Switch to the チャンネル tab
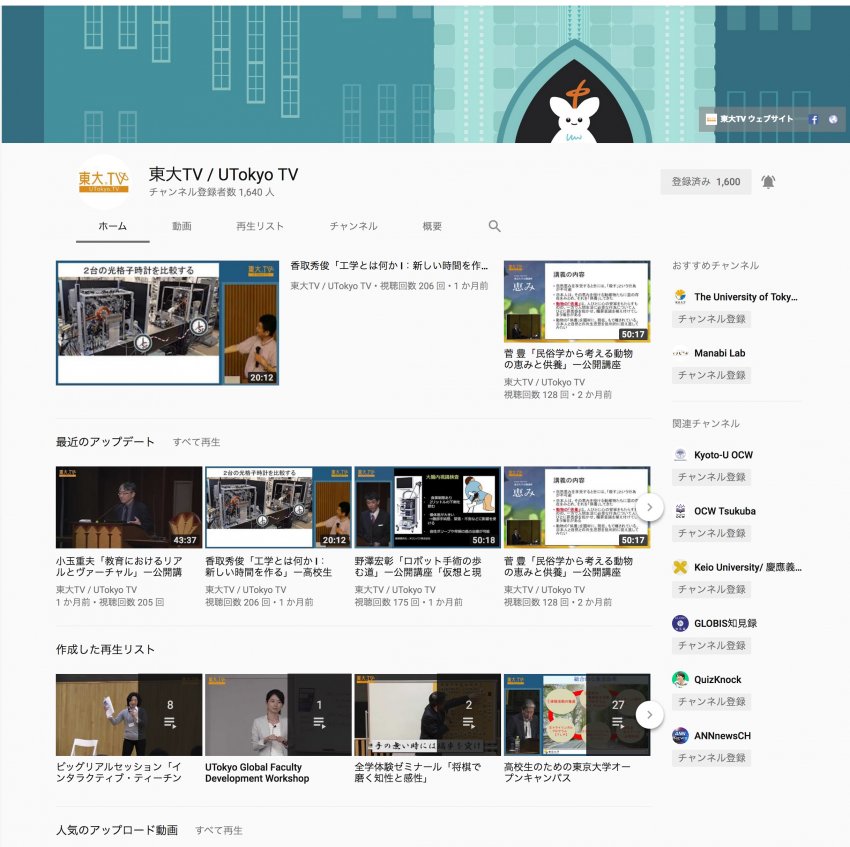Image resolution: width=850 pixels, height=847 pixels. tap(353, 226)
